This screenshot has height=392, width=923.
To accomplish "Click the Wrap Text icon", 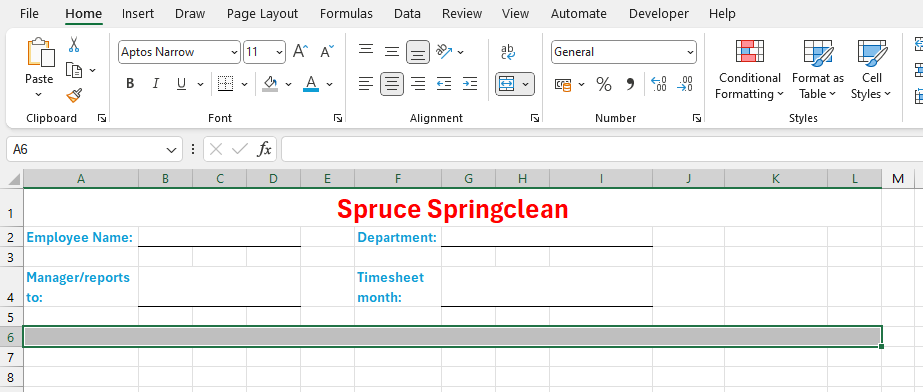I will pyautogui.click(x=508, y=52).
